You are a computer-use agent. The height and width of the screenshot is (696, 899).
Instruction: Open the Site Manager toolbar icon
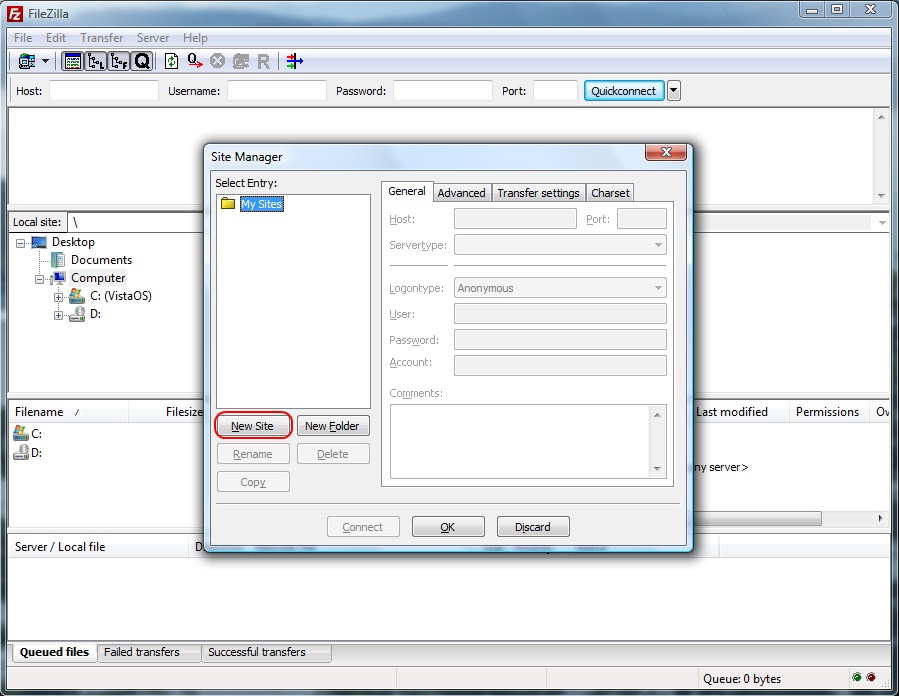[x=26, y=61]
